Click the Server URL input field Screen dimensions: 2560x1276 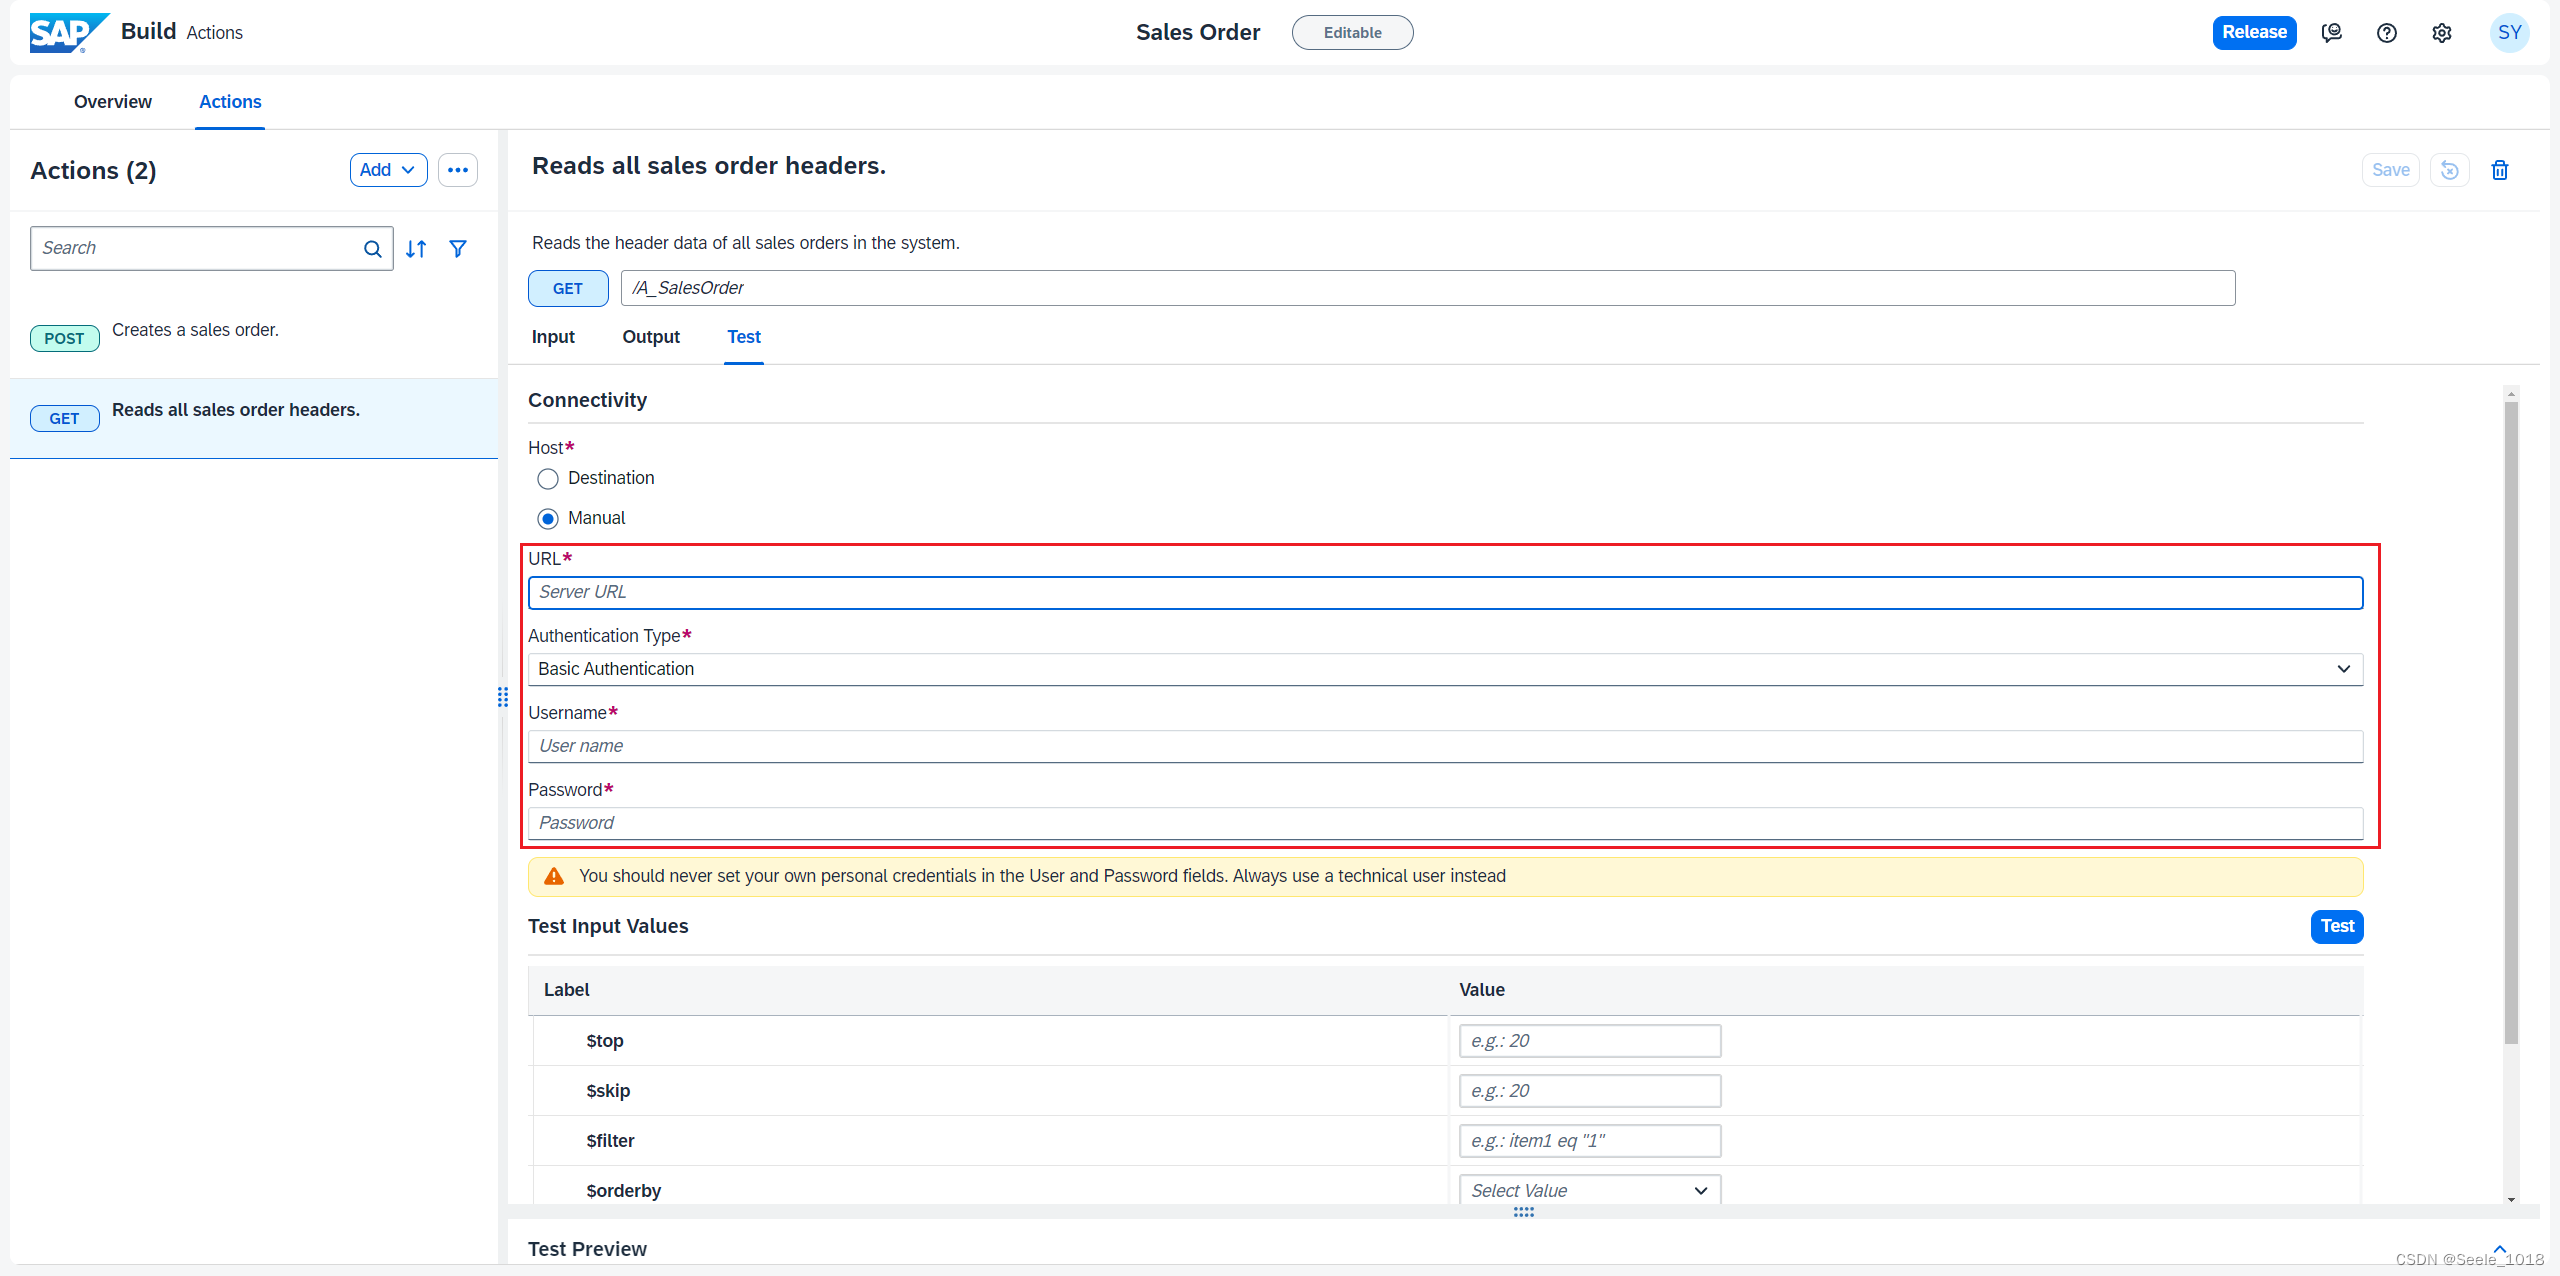[1444, 592]
